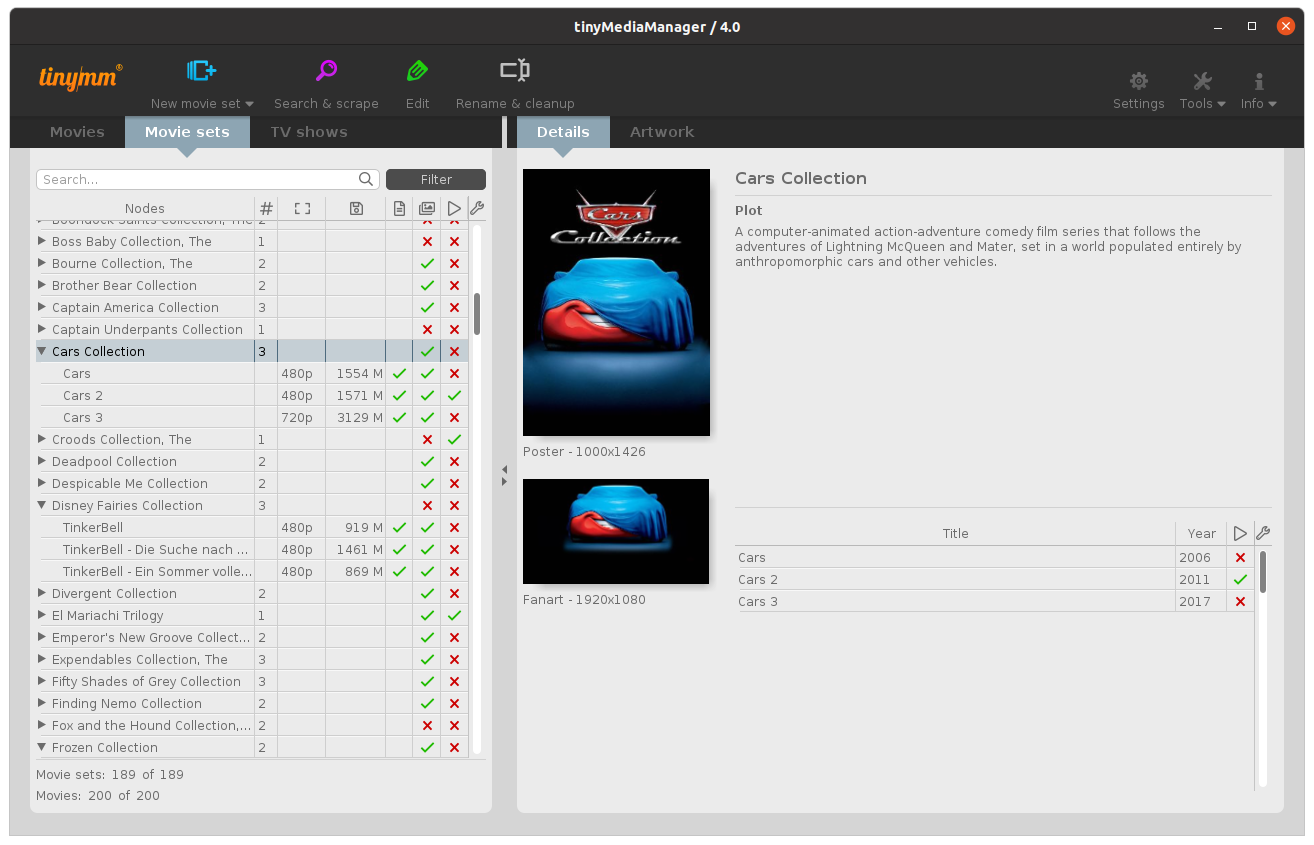The image size is (1314, 845).
Task: Click the magnifier icon in search box
Action: (366, 180)
